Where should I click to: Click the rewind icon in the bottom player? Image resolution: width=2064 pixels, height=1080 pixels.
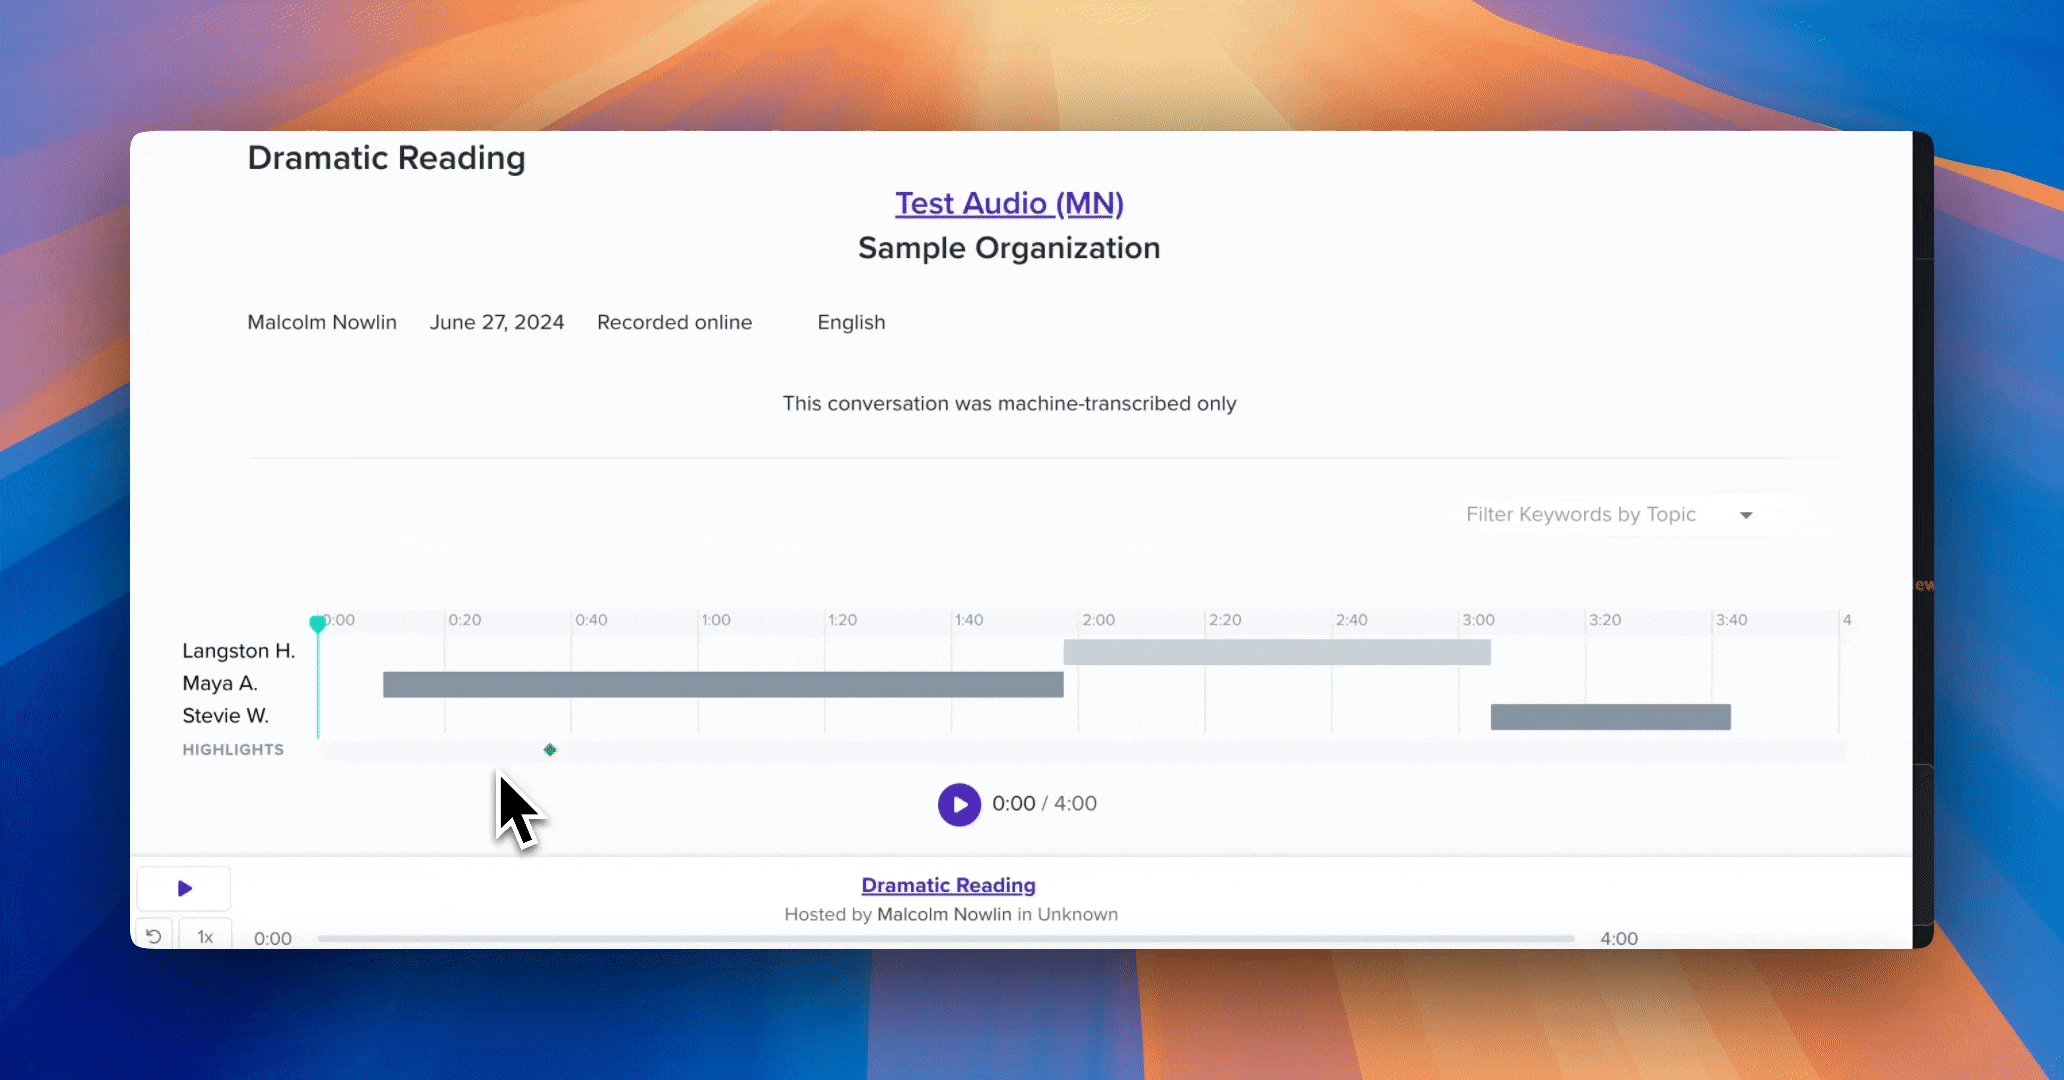click(x=153, y=936)
